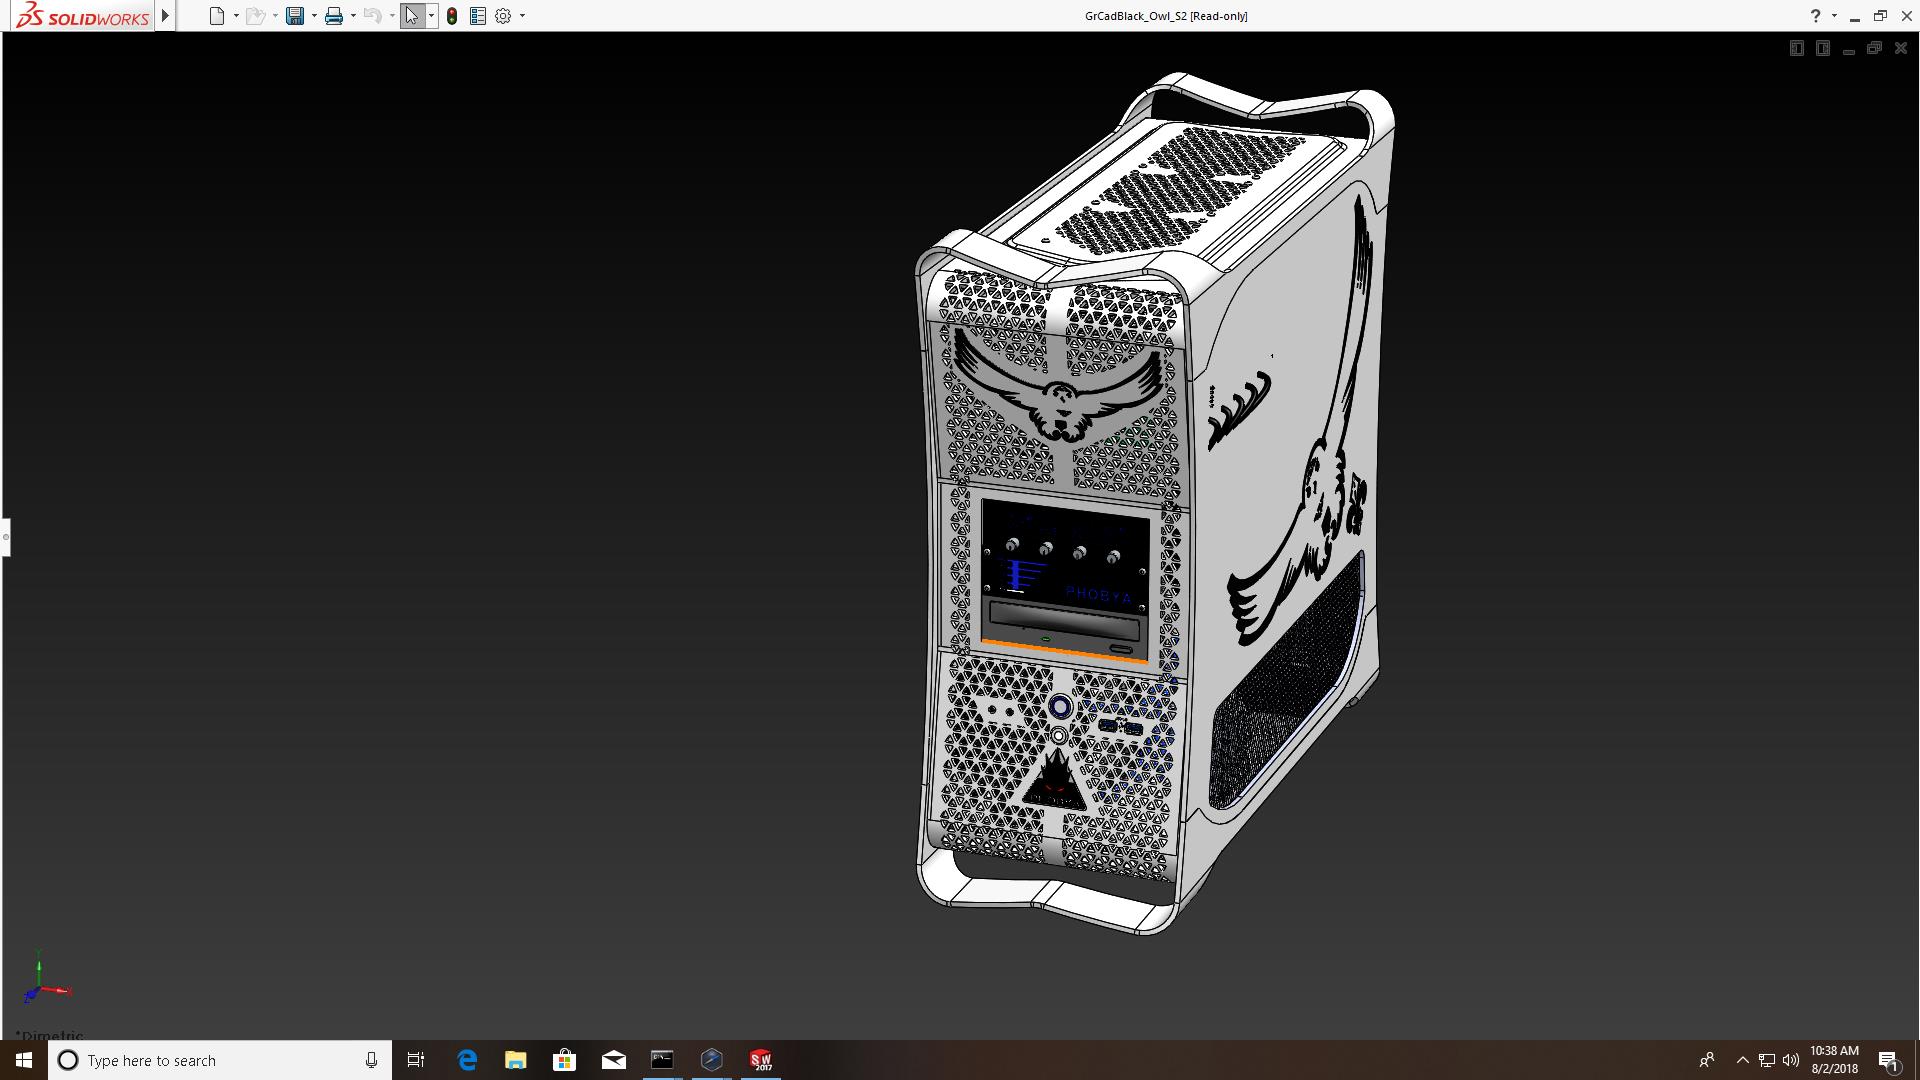Expand the New document dropdown arrow

(236, 16)
